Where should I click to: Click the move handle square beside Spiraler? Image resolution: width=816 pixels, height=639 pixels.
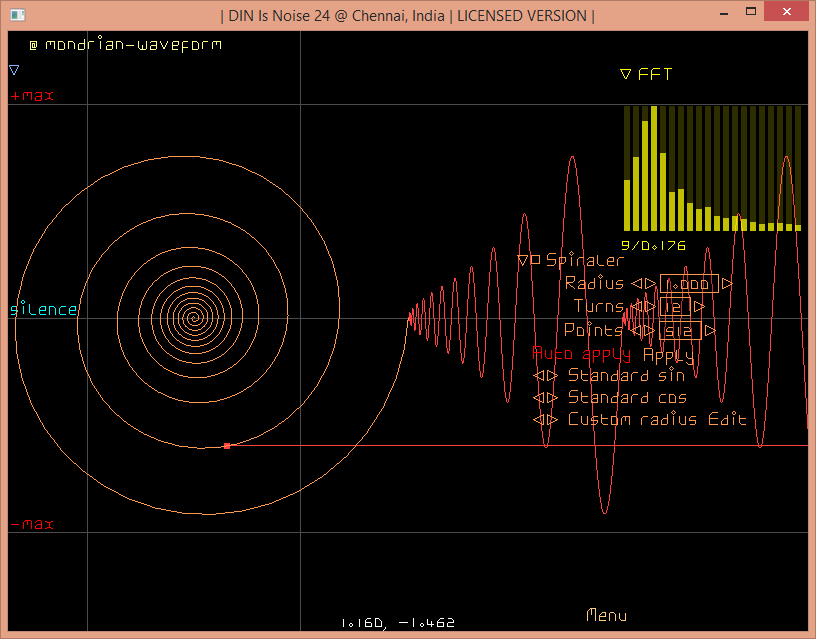(535, 260)
